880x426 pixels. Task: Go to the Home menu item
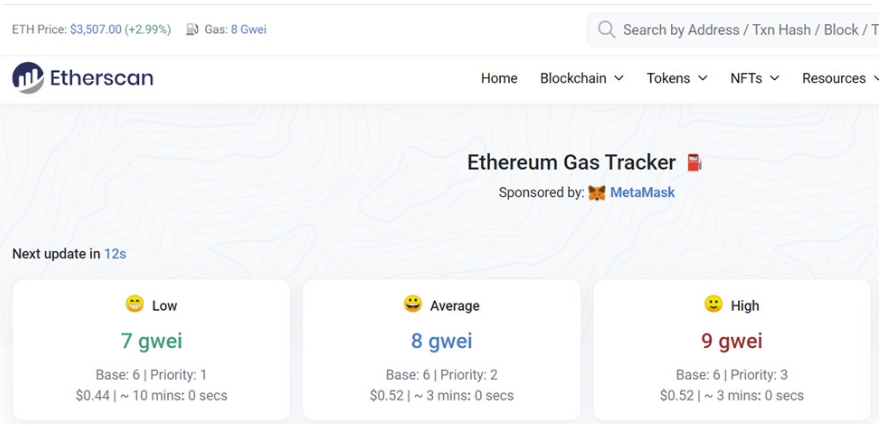499,79
